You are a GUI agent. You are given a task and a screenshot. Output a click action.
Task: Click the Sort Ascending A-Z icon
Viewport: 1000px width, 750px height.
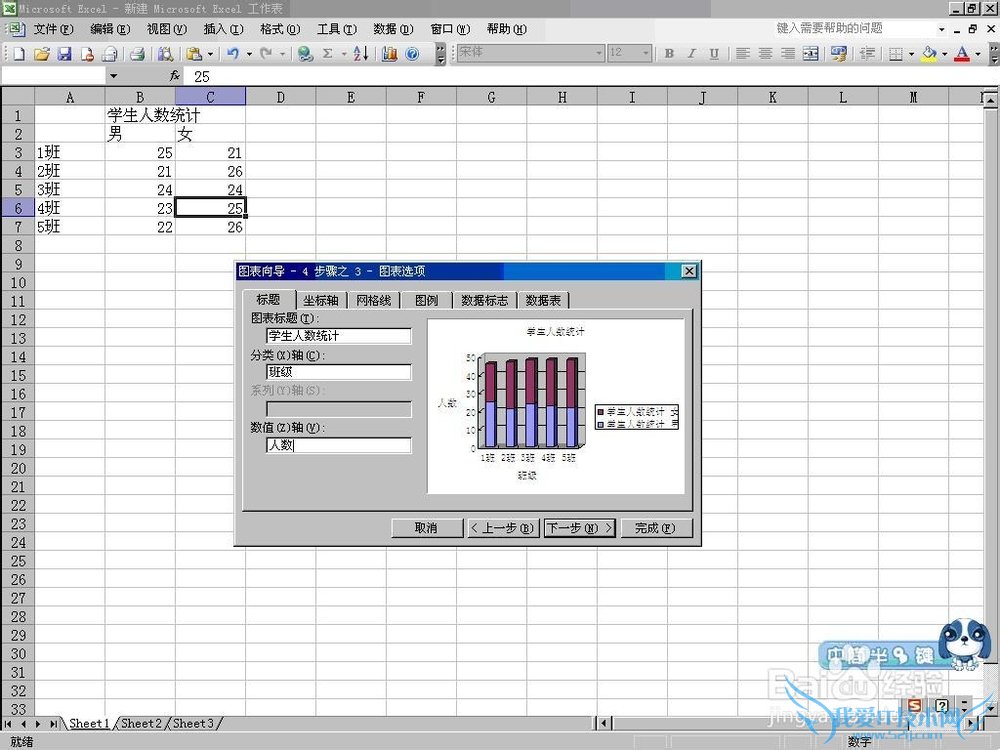click(x=360, y=54)
